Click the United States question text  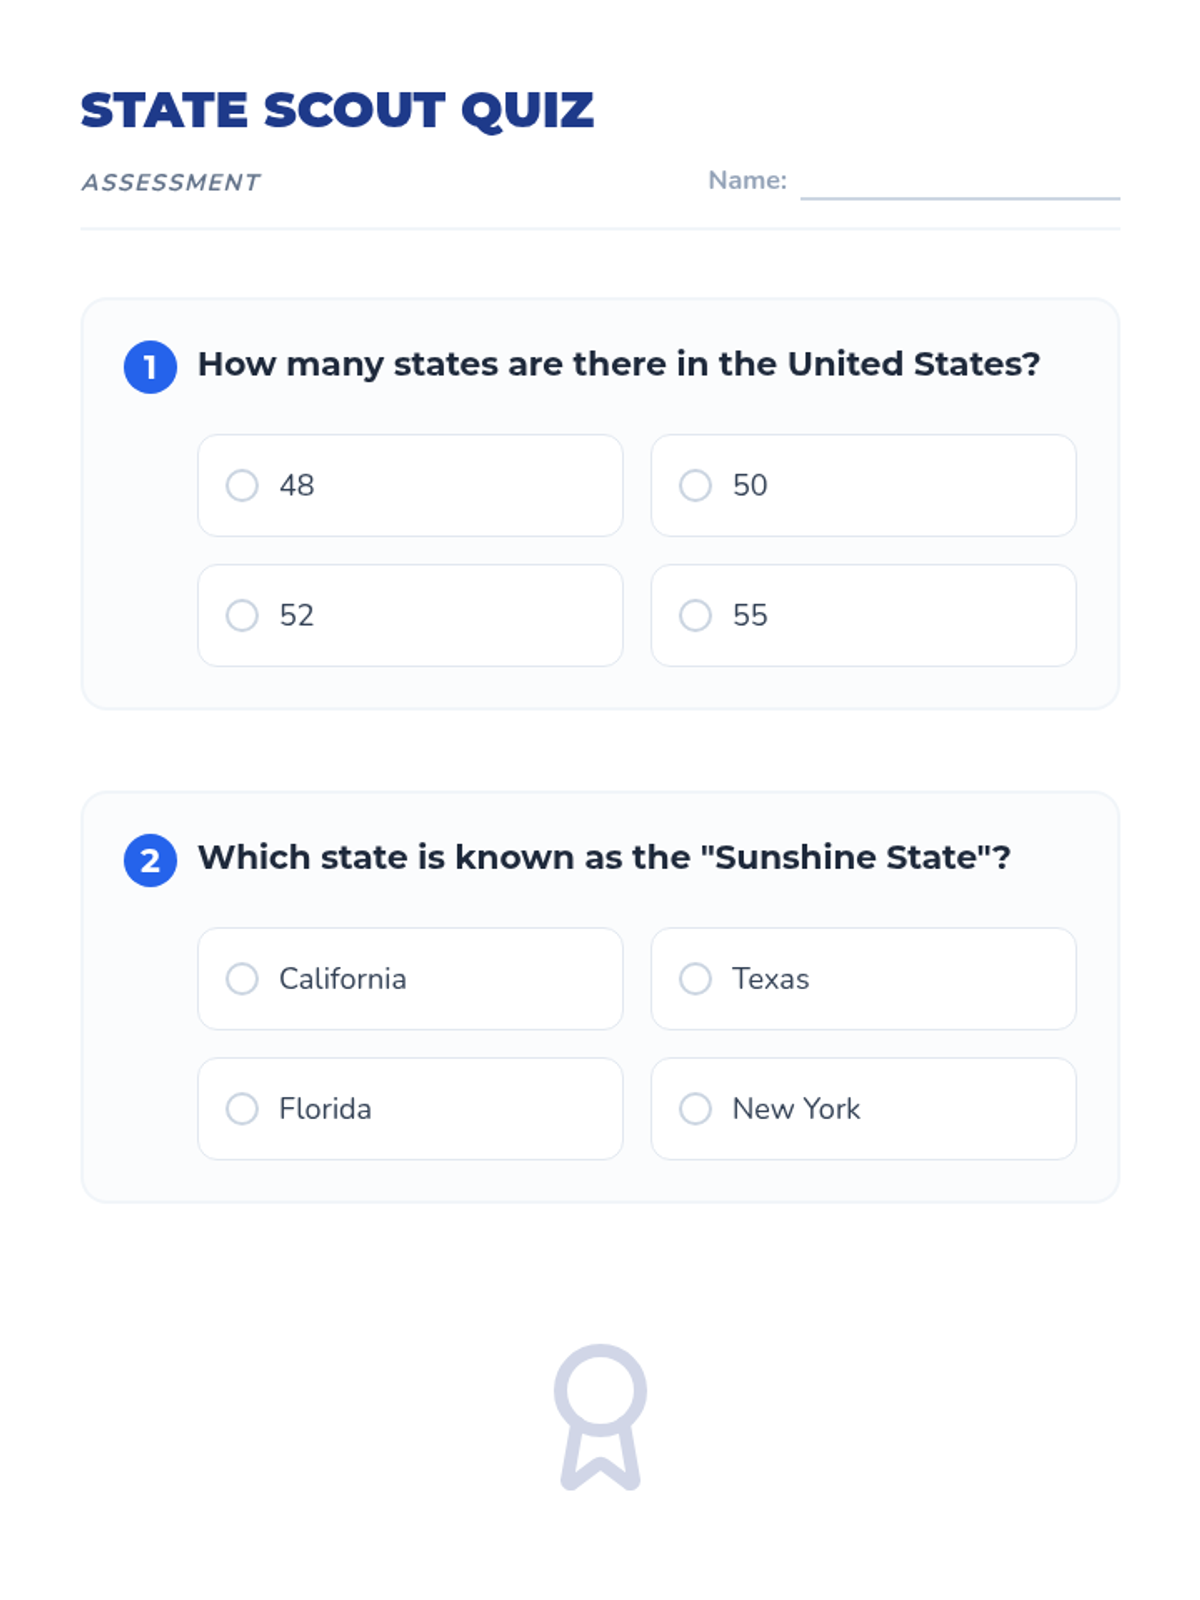pyautogui.click(x=618, y=364)
